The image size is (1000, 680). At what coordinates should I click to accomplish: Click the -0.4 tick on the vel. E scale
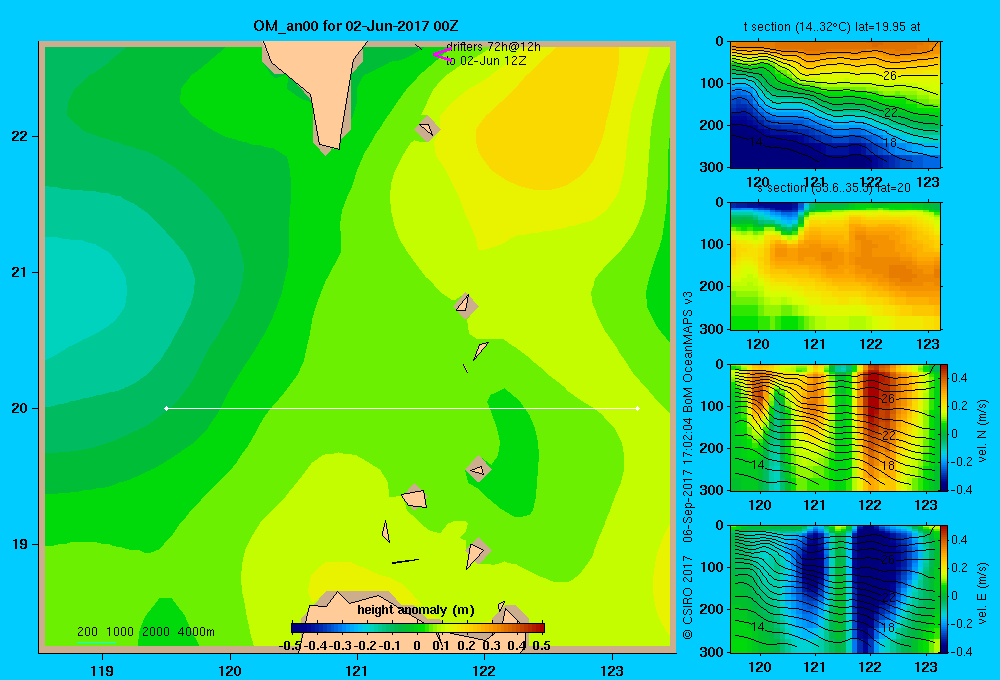click(960, 651)
